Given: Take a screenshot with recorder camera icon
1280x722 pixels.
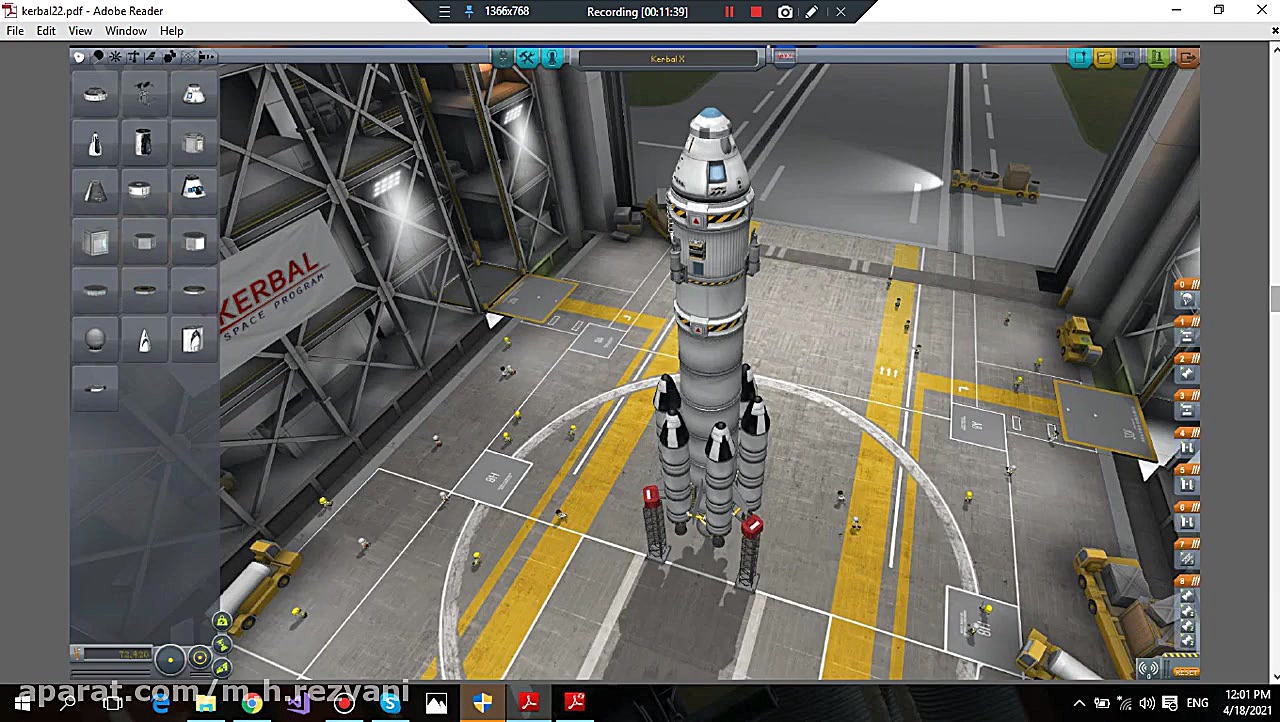Looking at the screenshot, I should click(x=785, y=12).
